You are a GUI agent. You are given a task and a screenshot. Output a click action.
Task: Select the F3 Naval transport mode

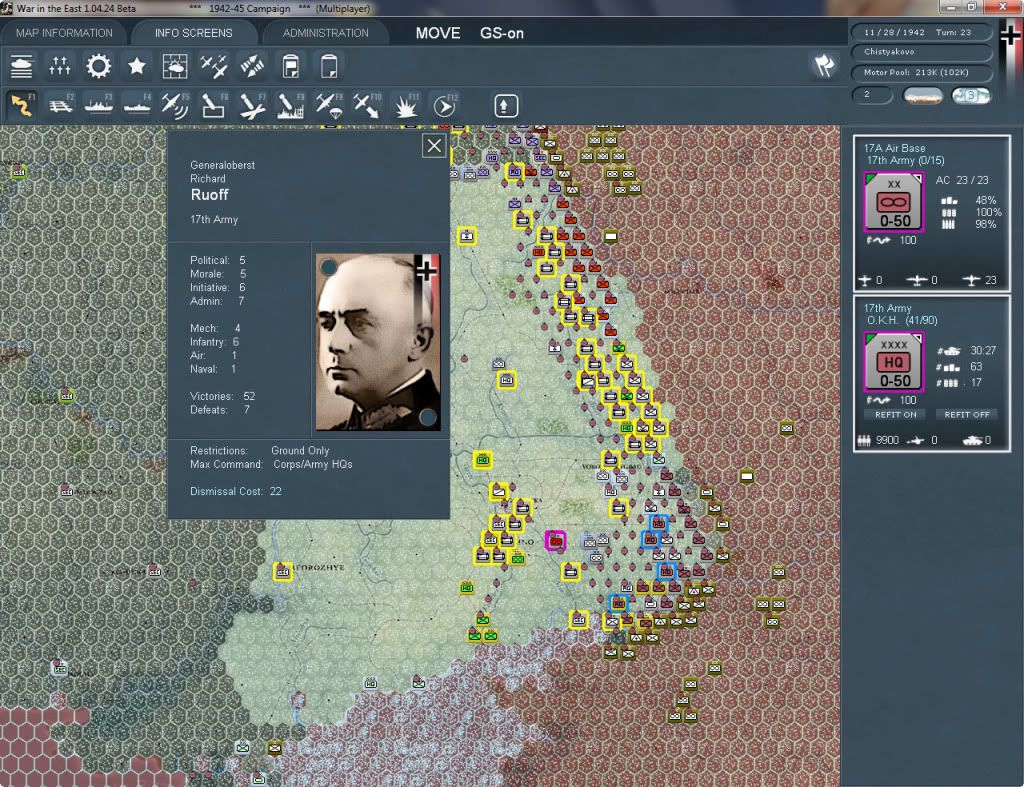[x=99, y=105]
